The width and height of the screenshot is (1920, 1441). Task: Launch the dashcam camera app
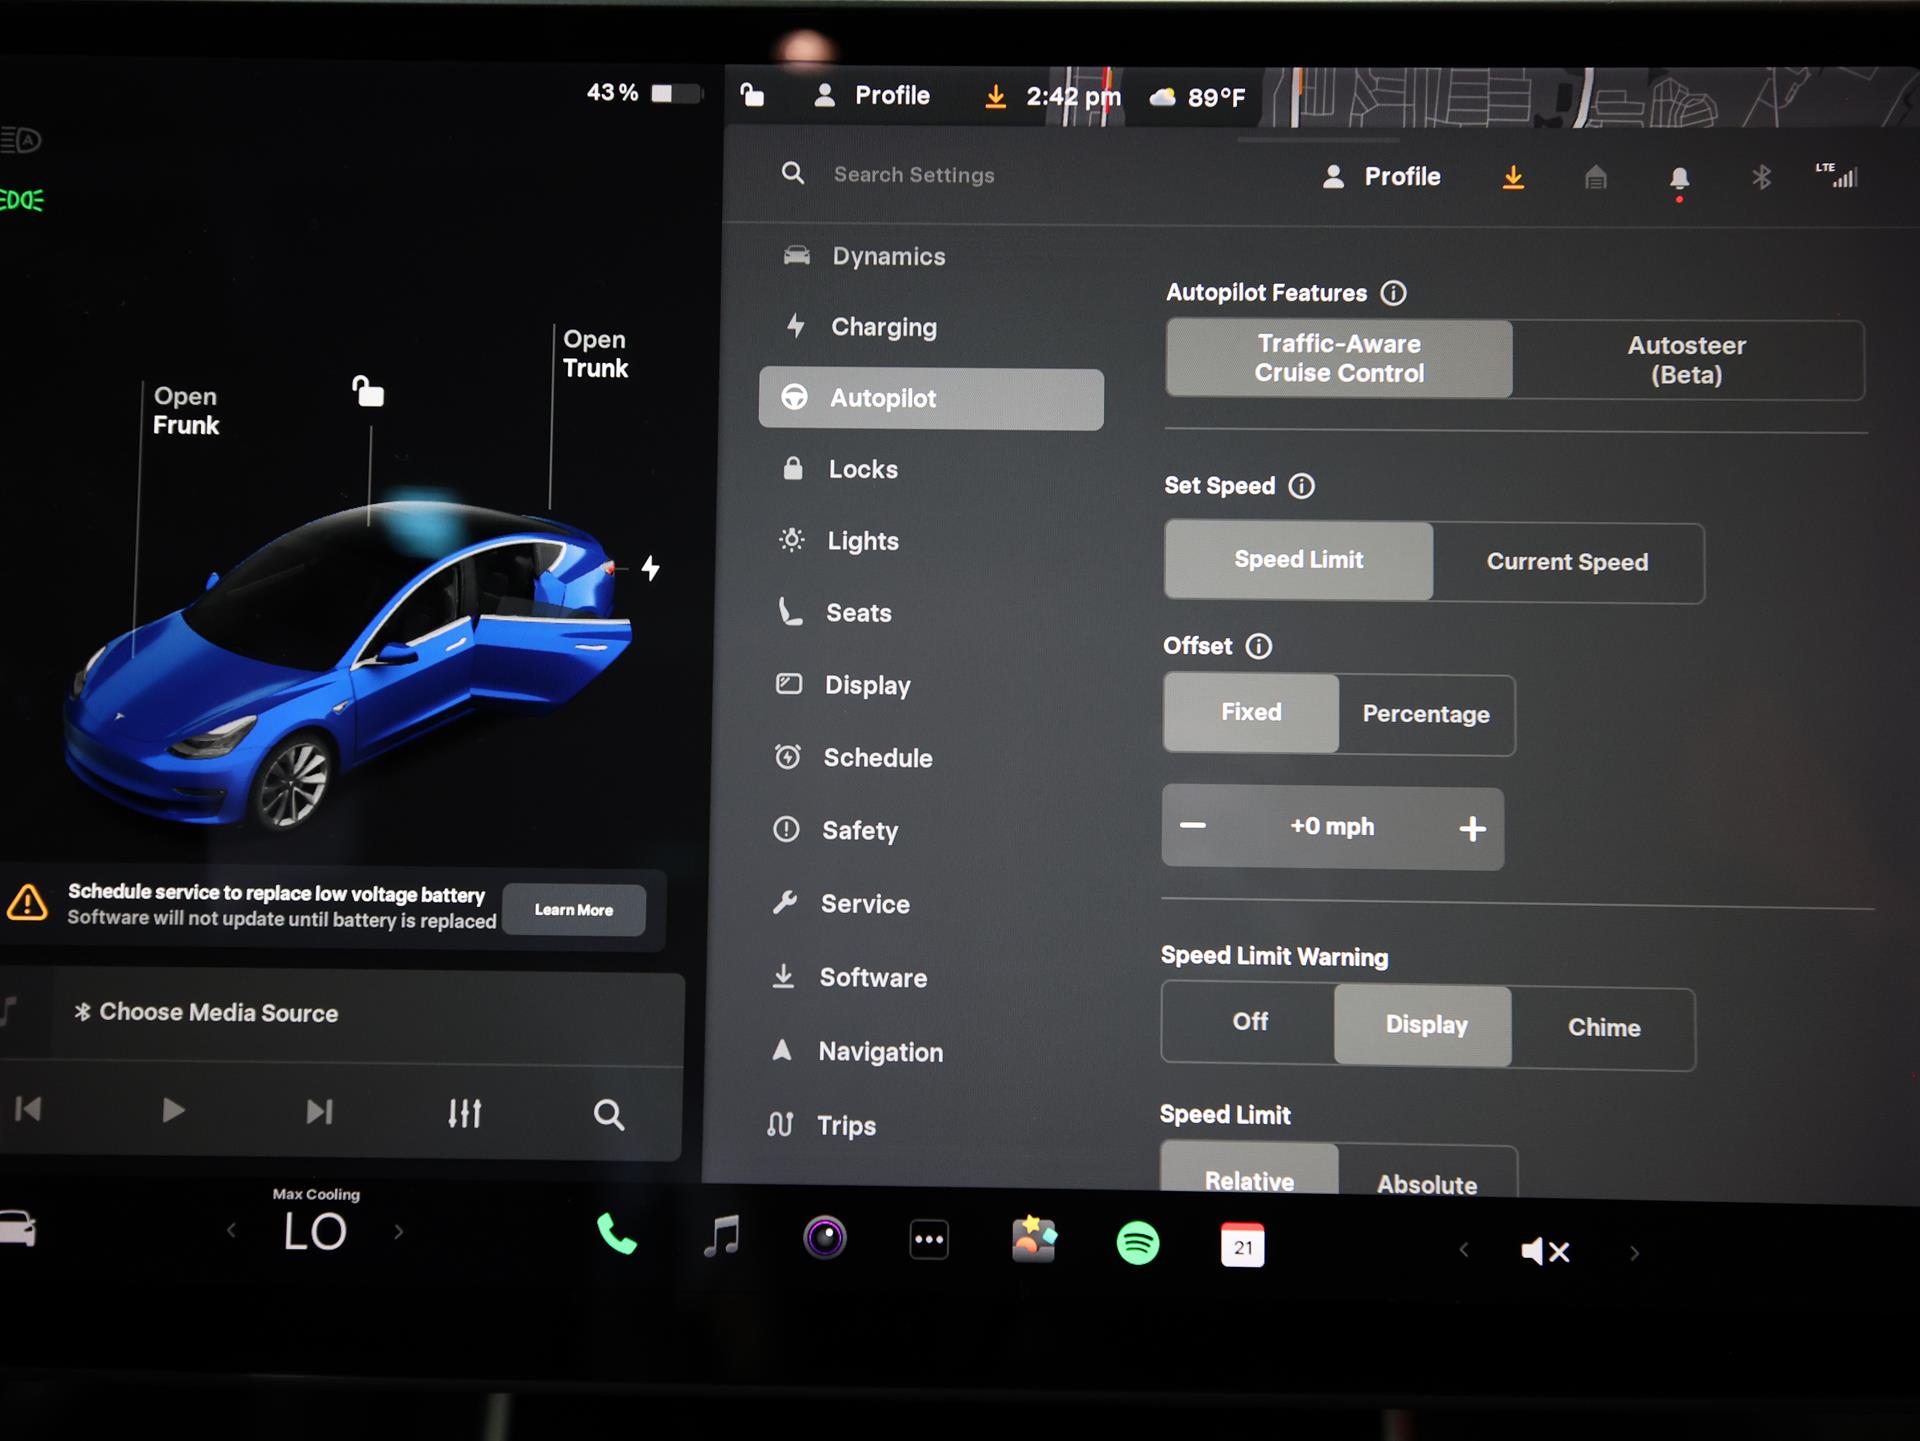coord(825,1239)
